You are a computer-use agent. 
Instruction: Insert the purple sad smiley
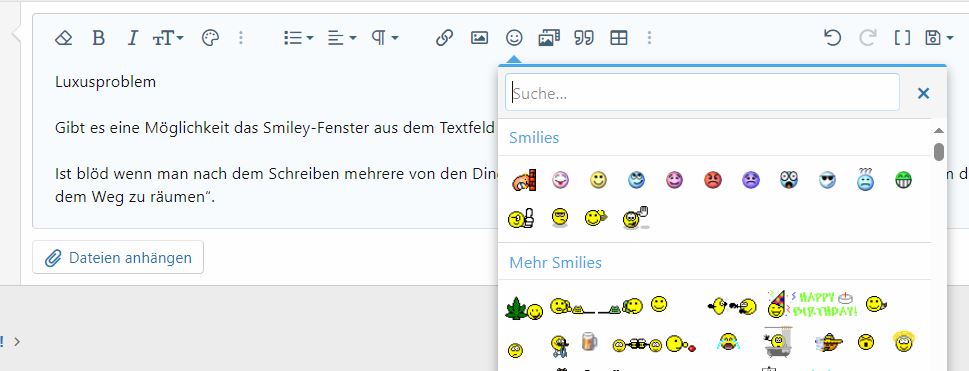point(751,181)
